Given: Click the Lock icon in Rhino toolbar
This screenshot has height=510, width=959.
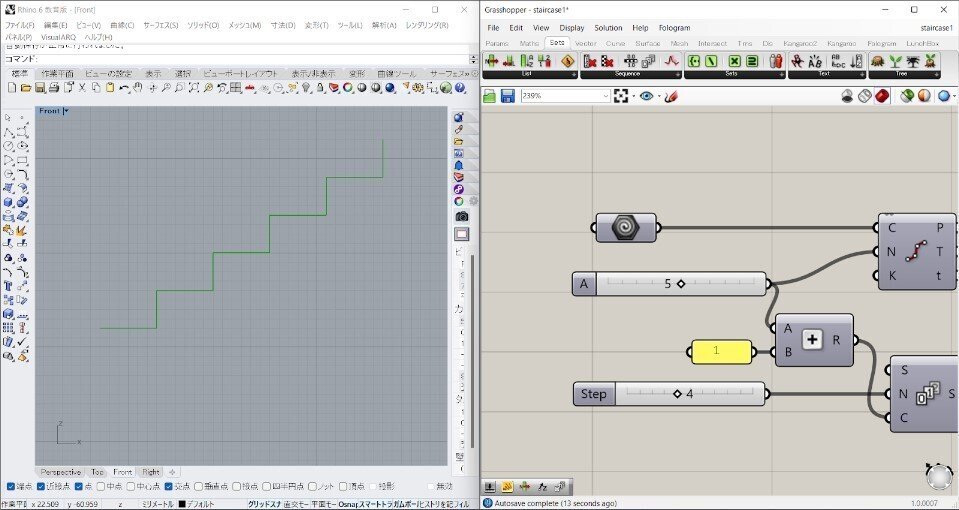Looking at the screenshot, I should (x=320, y=87).
